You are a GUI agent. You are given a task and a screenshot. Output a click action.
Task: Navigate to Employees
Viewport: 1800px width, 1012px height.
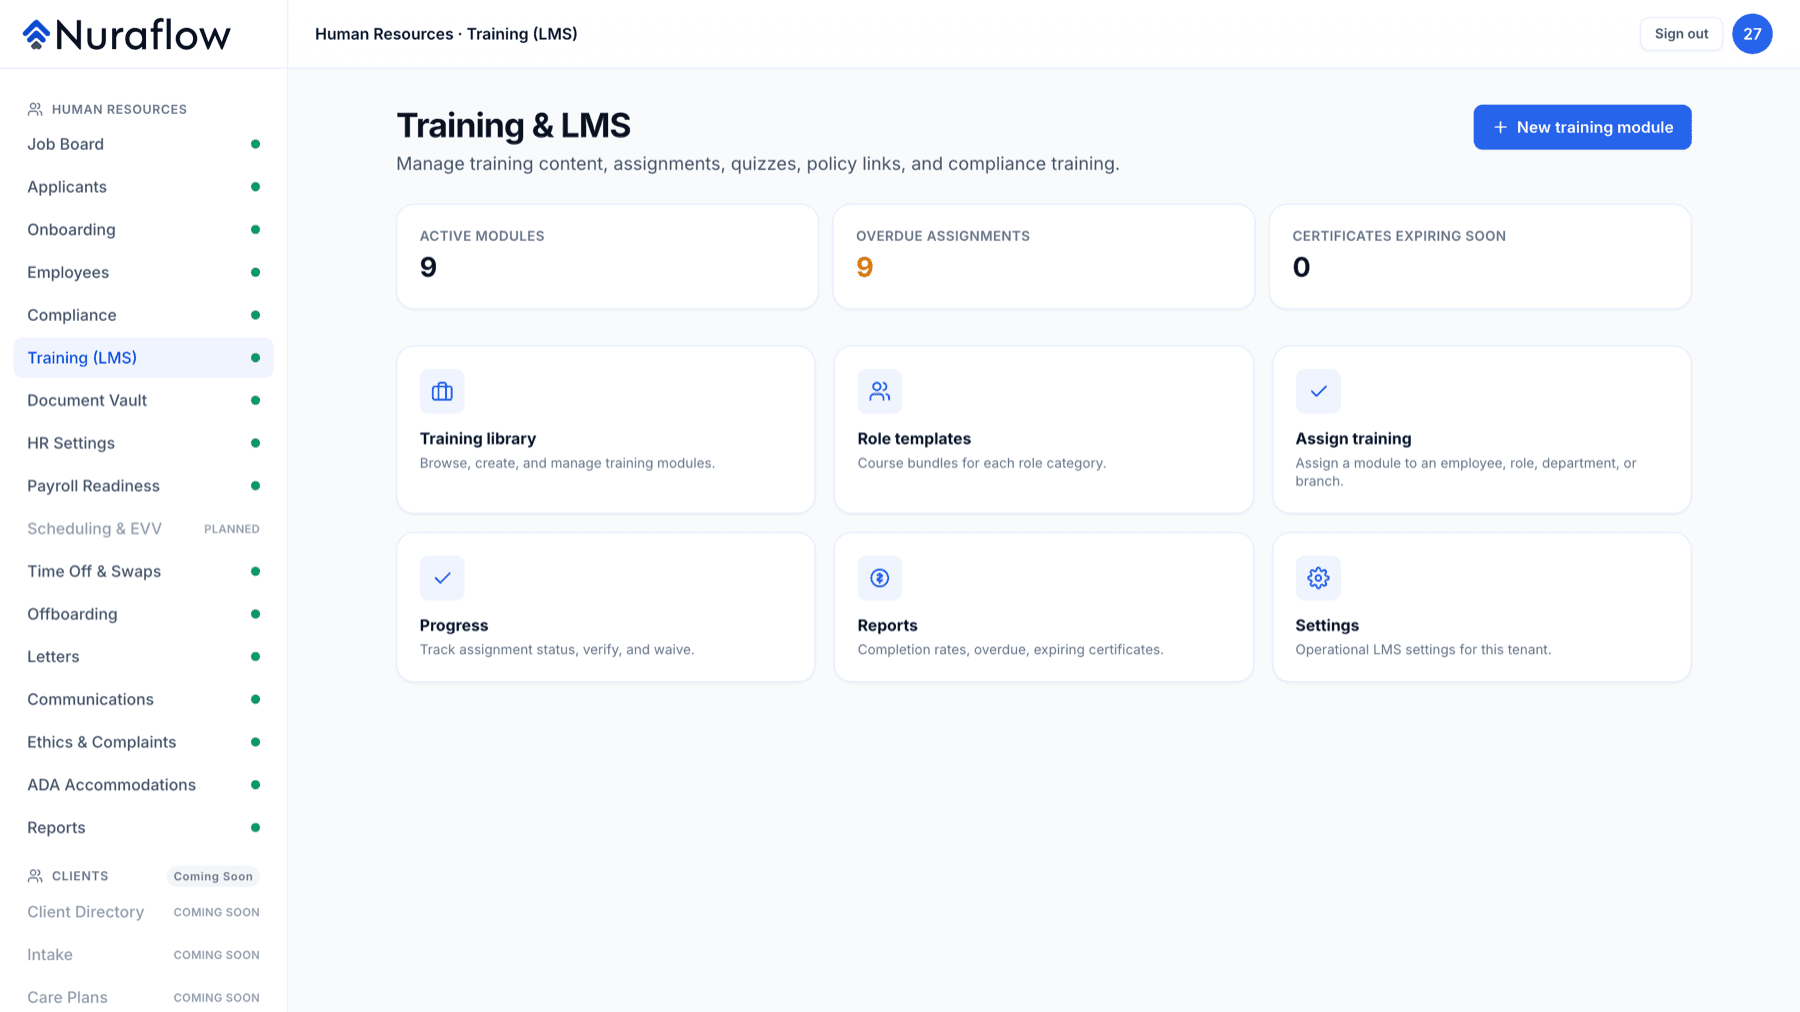tap(144, 272)
